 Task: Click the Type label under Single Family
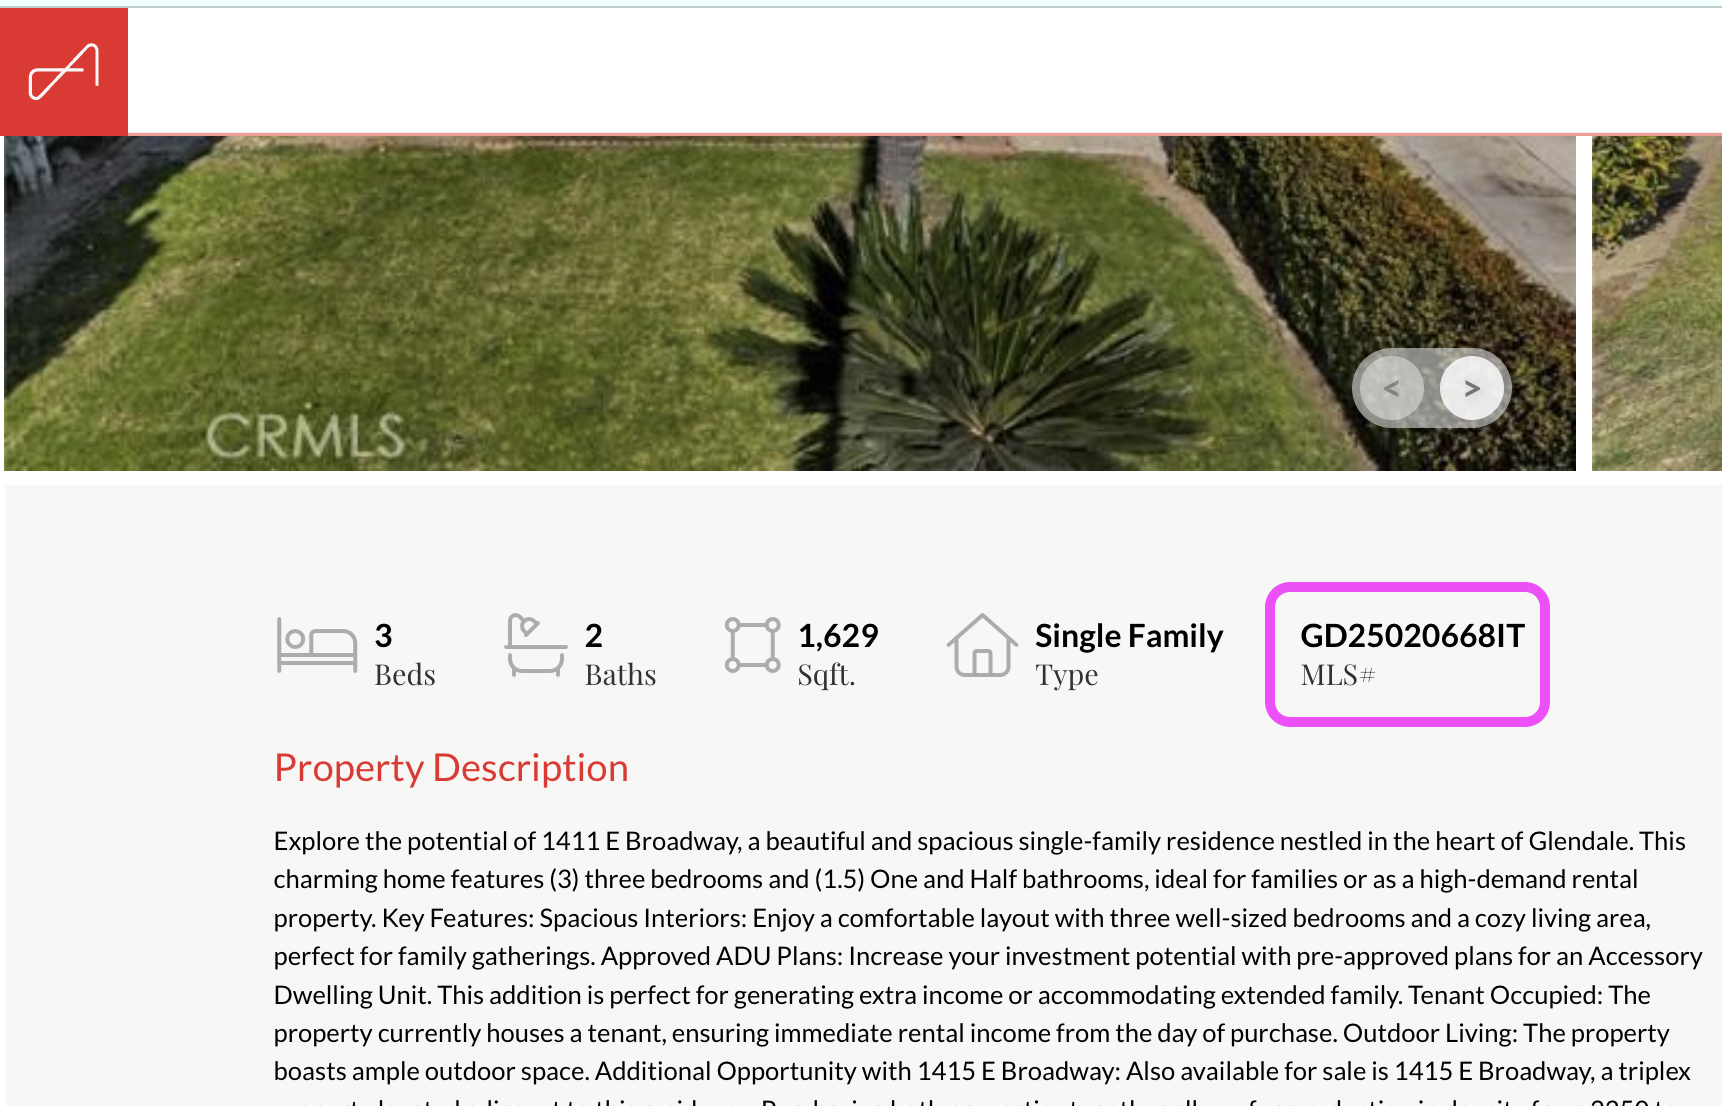(1066, 676)
